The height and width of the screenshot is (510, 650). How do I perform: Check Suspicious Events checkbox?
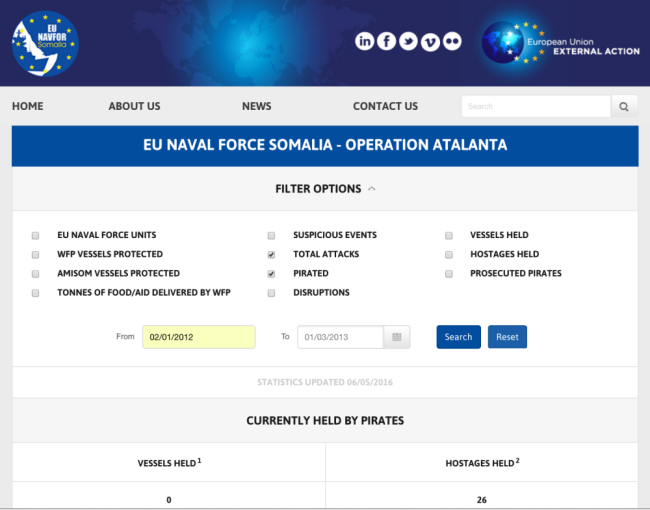click(x=271, y=236)
